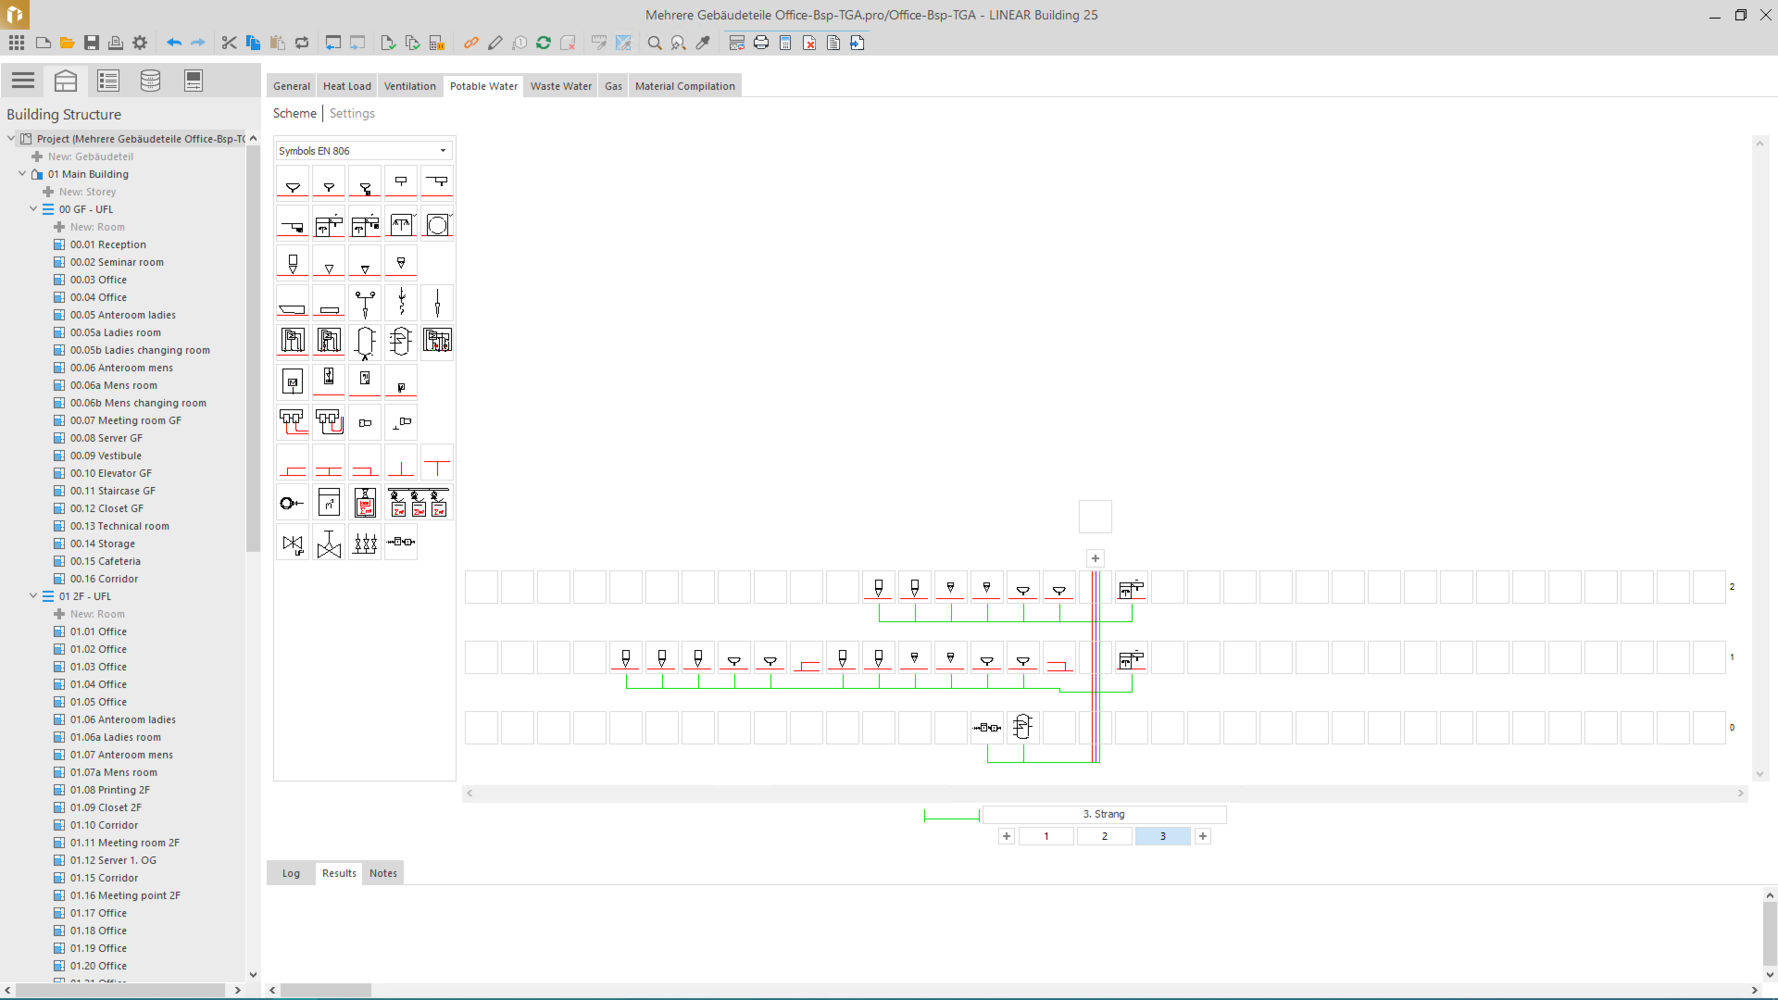Select riser number 2 button
This screenshot has width=1778, height=1000.
[1104, 836]
